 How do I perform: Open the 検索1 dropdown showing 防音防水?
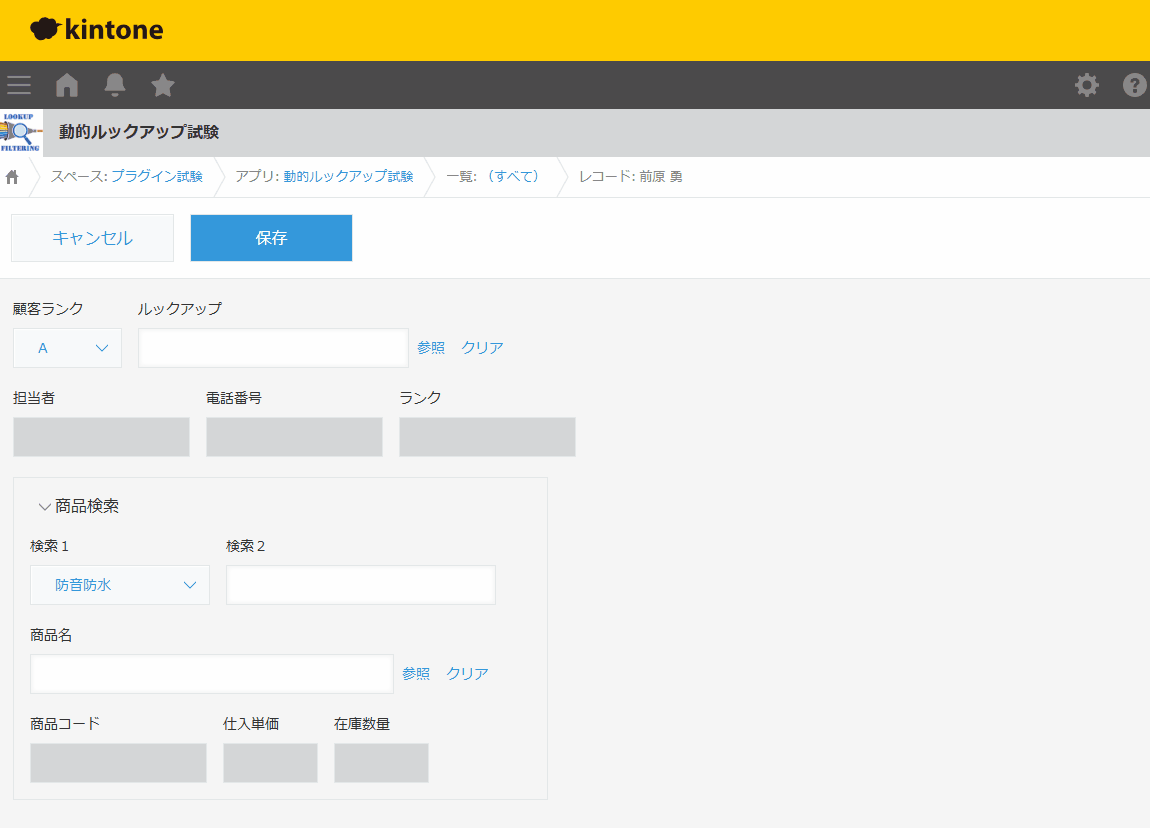(120, 585)
